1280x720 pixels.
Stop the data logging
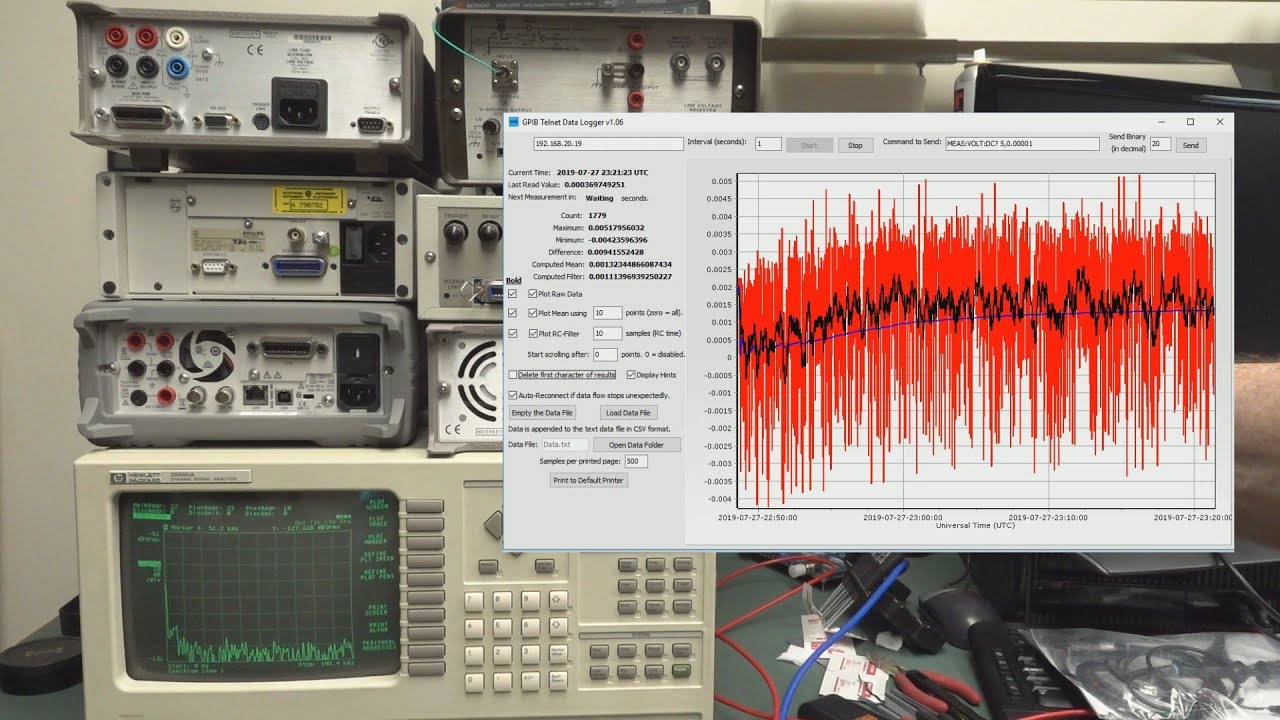855,145
